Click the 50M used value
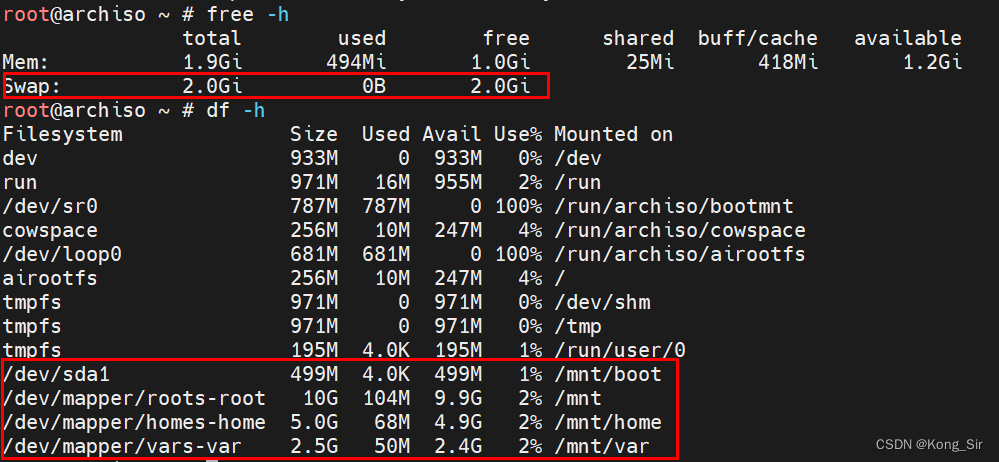The height and width of the screenshot is (462, 999). (392, 447)
